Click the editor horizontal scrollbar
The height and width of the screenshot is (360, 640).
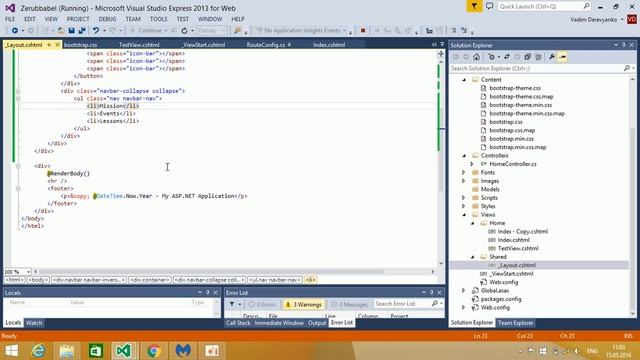pyautogui.click(x=211, y=271)
